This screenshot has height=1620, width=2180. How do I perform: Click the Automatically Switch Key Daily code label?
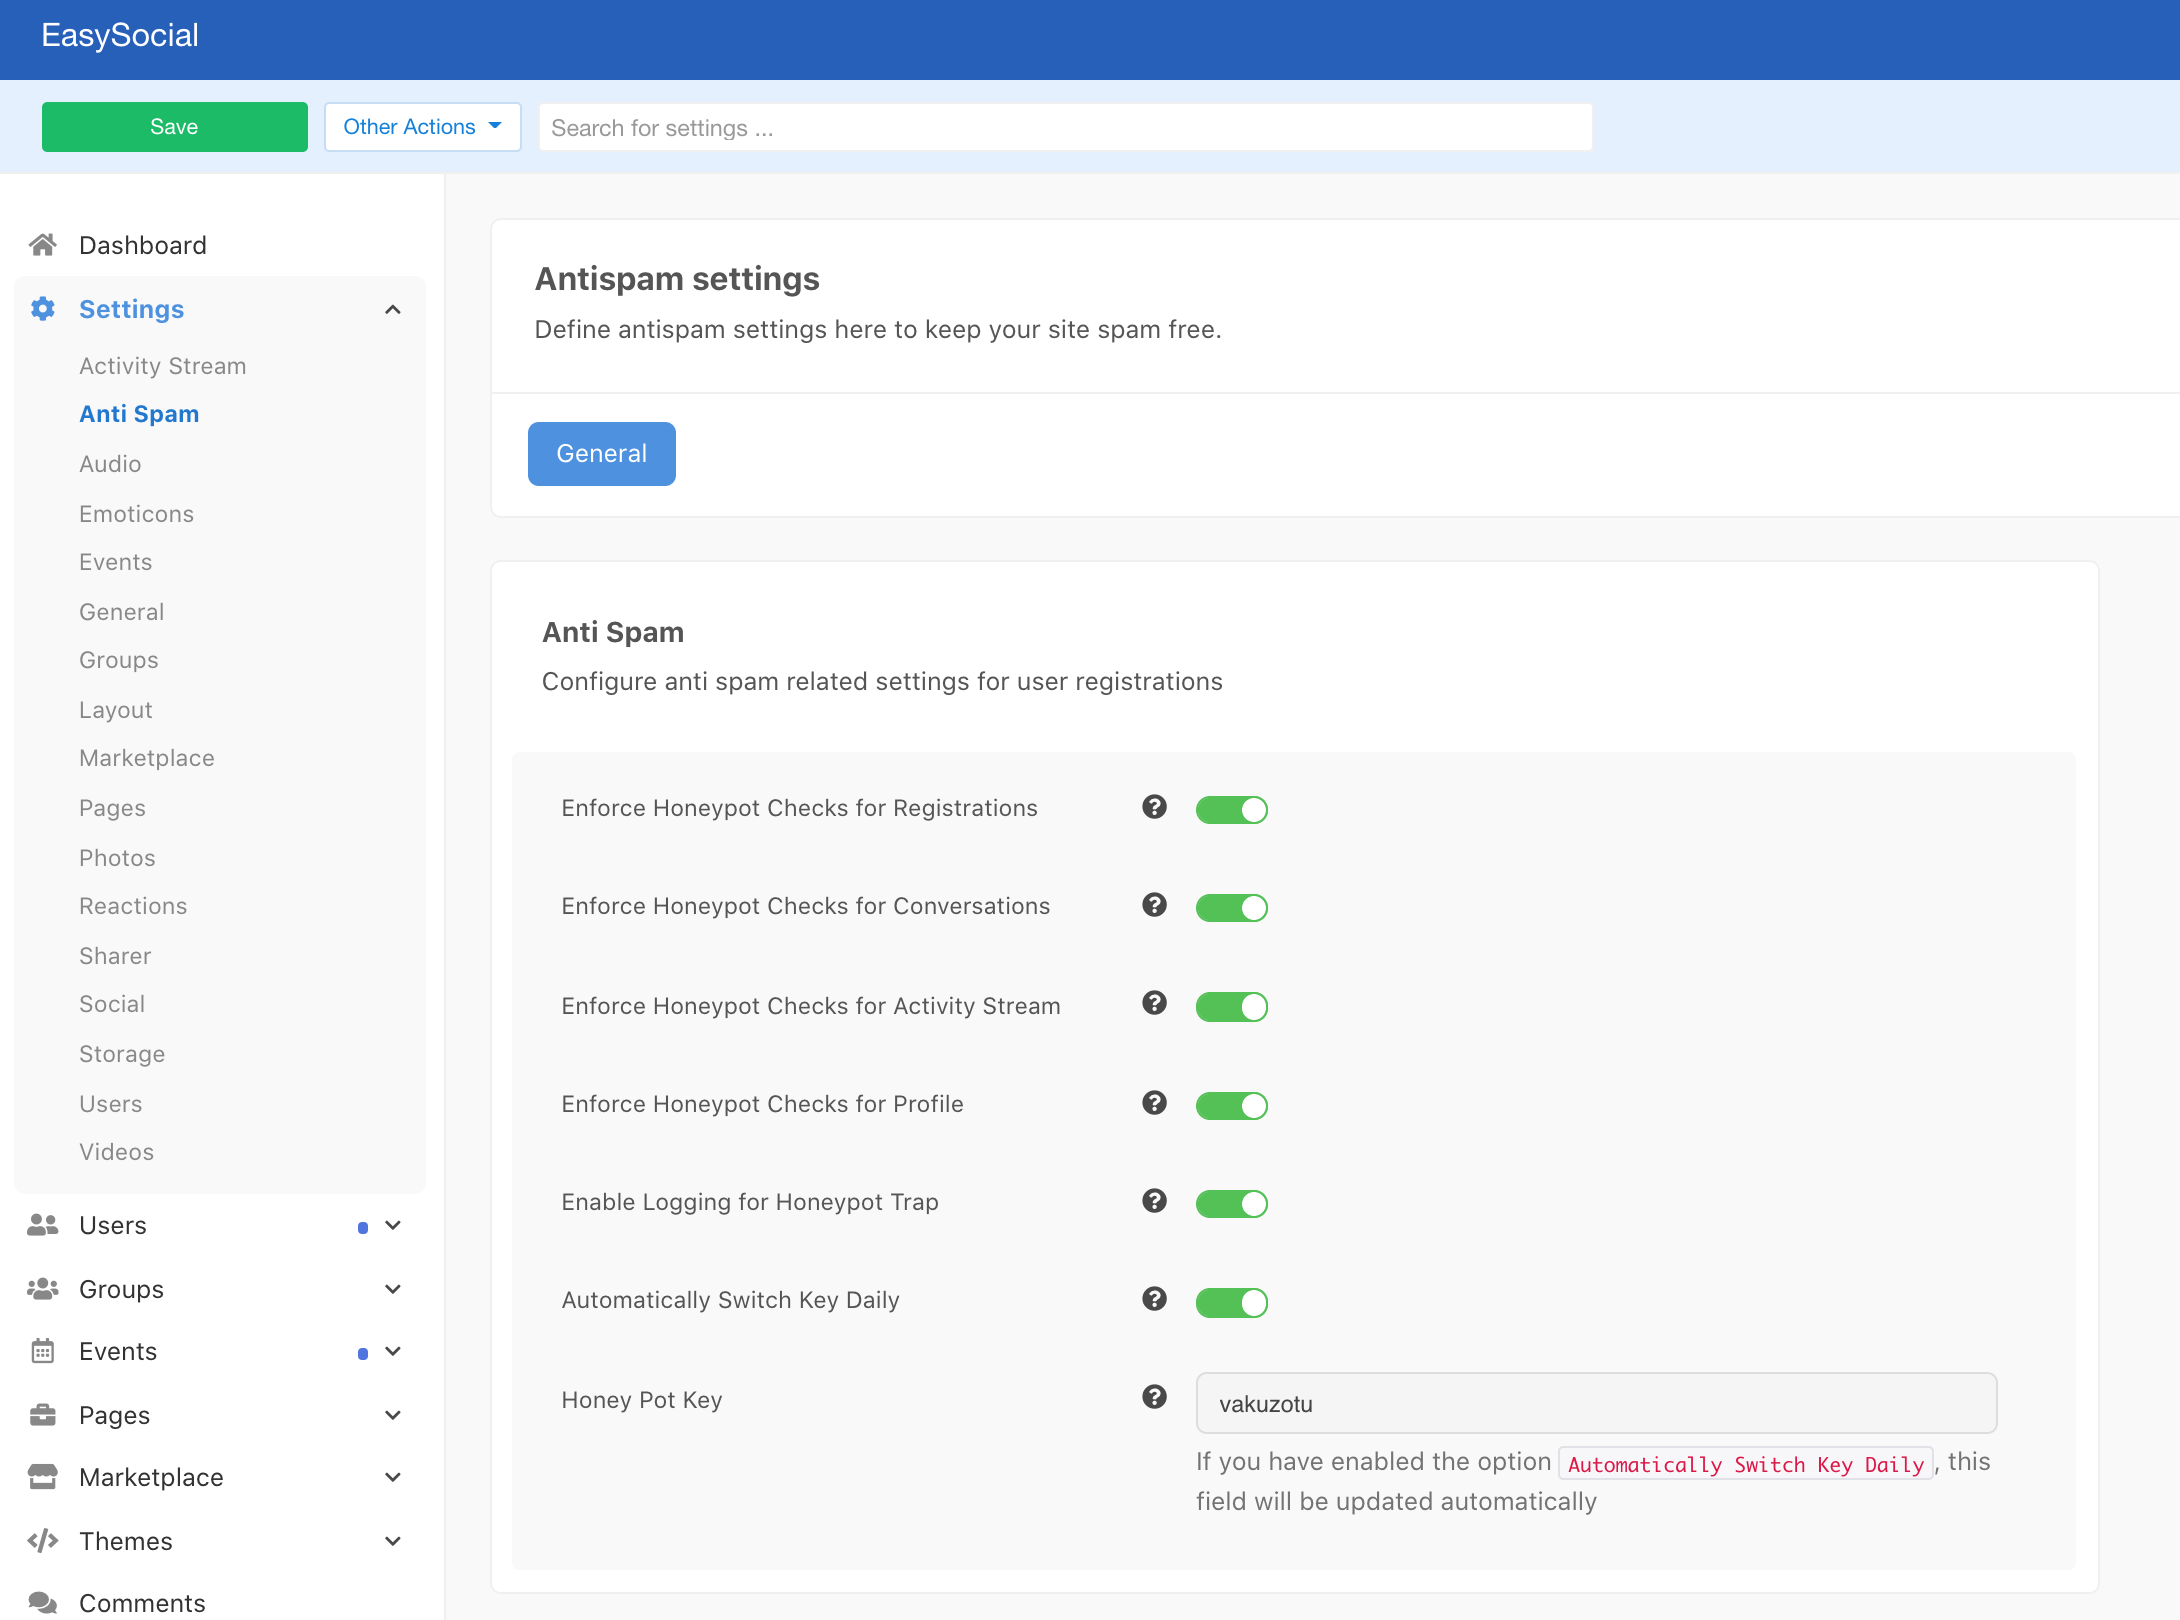point(1746,1464)
